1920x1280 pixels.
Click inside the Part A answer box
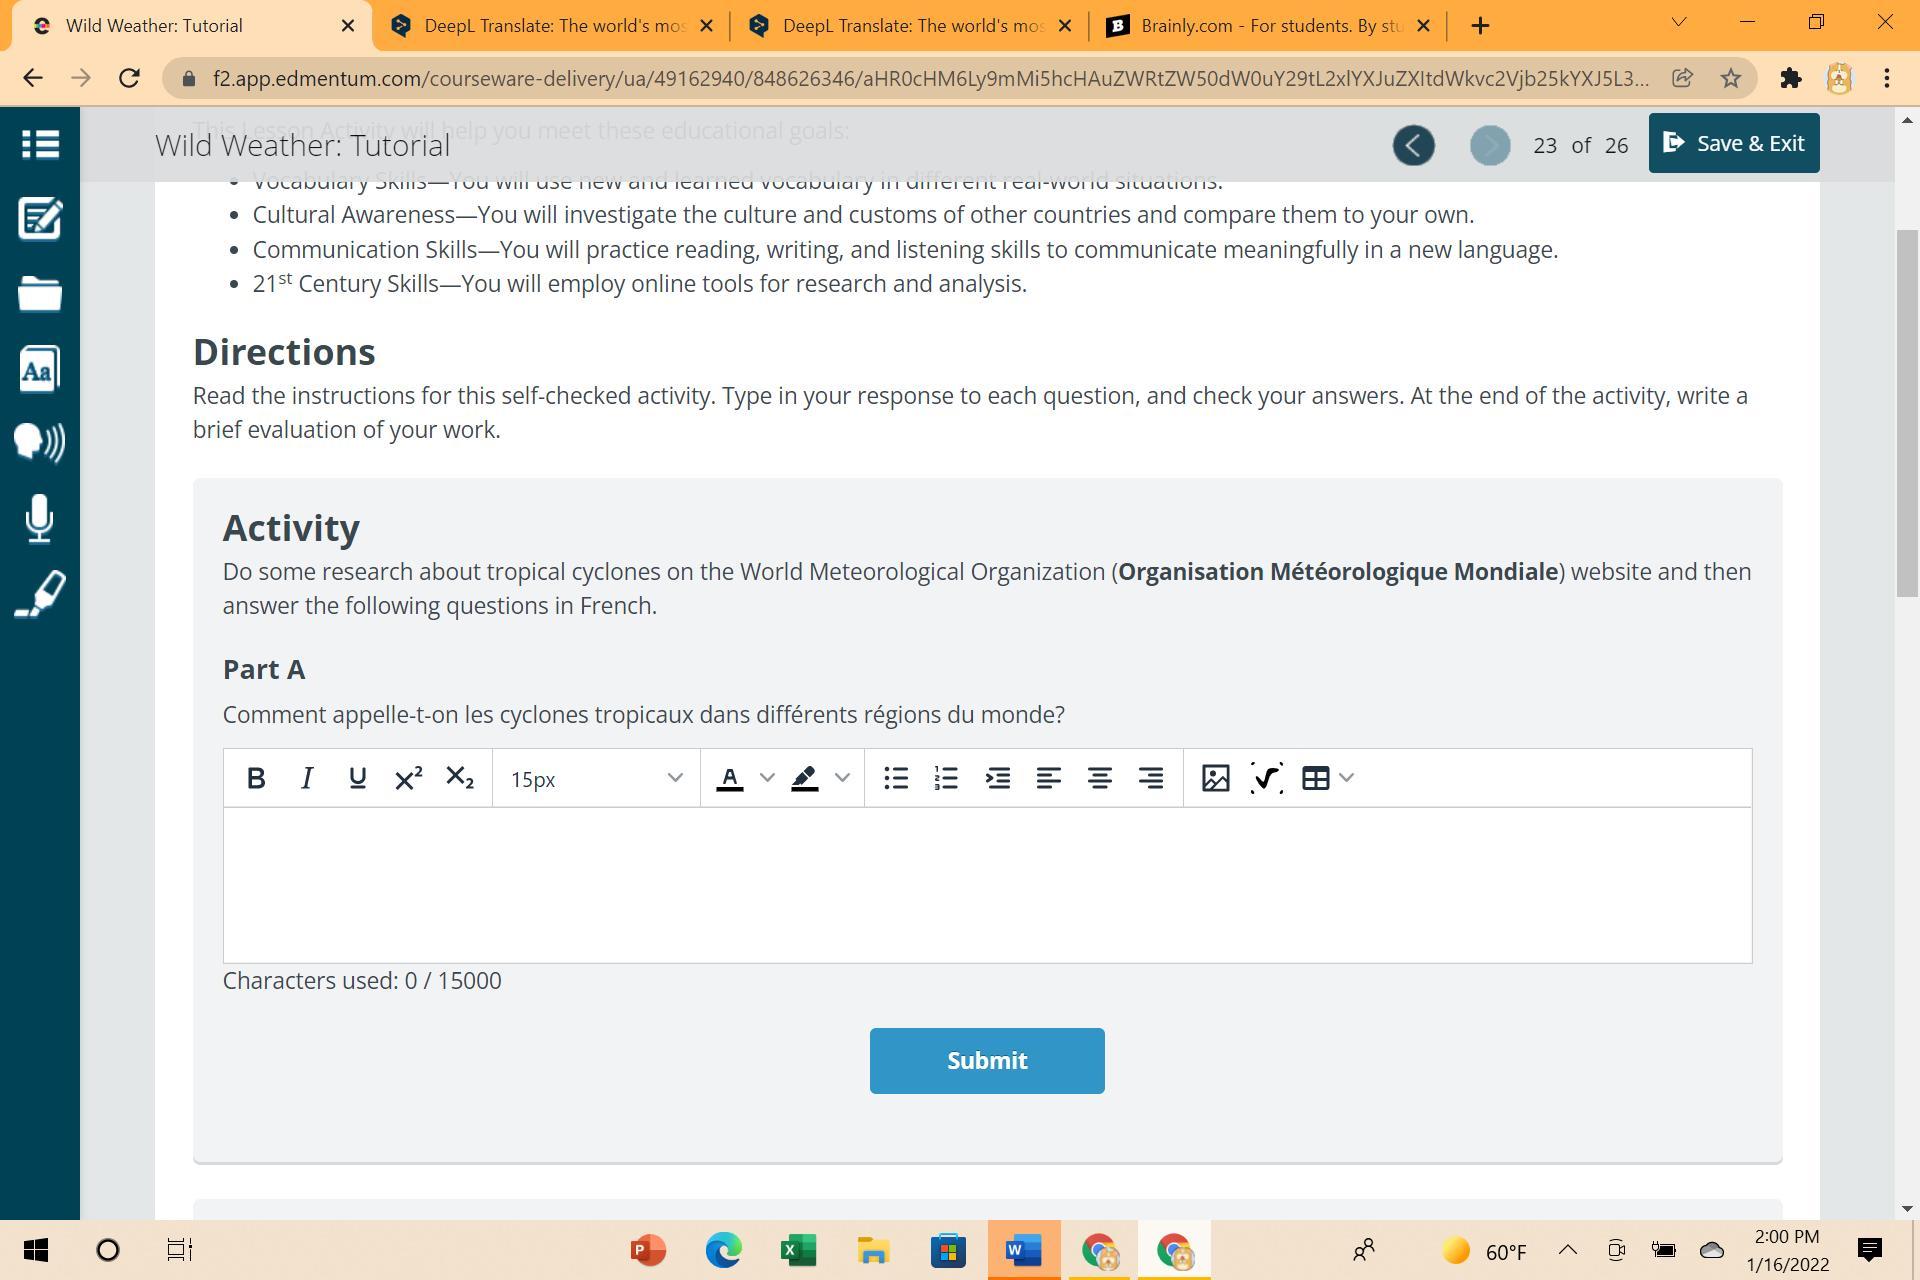tap(986, 885)
